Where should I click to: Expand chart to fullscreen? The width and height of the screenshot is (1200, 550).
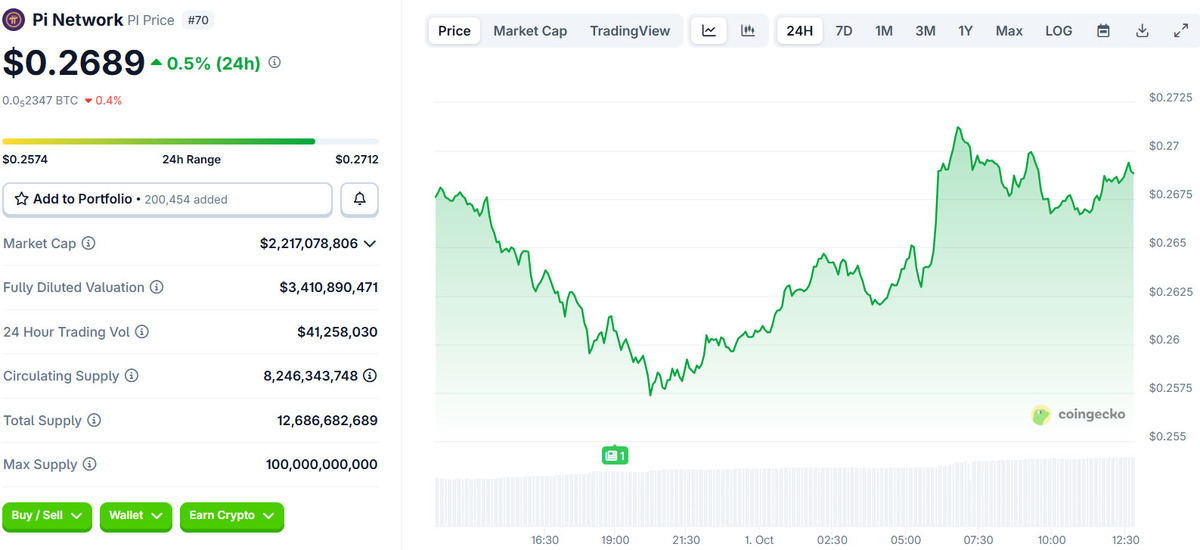coord(1180,31)
